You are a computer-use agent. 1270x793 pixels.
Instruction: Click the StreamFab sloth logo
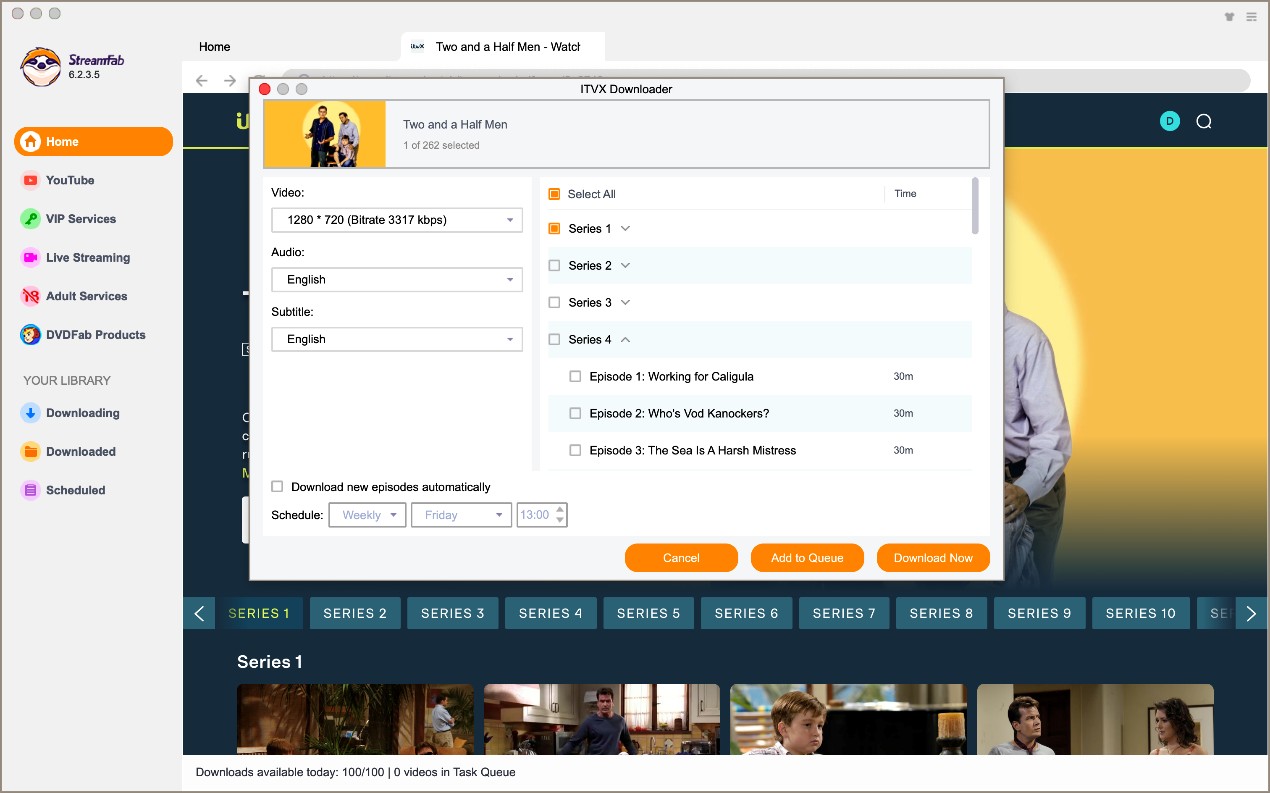tap(41, 66)
